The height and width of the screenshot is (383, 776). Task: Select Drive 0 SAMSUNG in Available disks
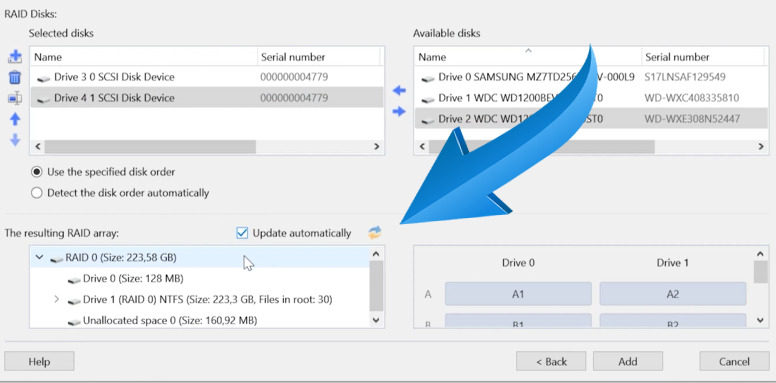[591, 77]
